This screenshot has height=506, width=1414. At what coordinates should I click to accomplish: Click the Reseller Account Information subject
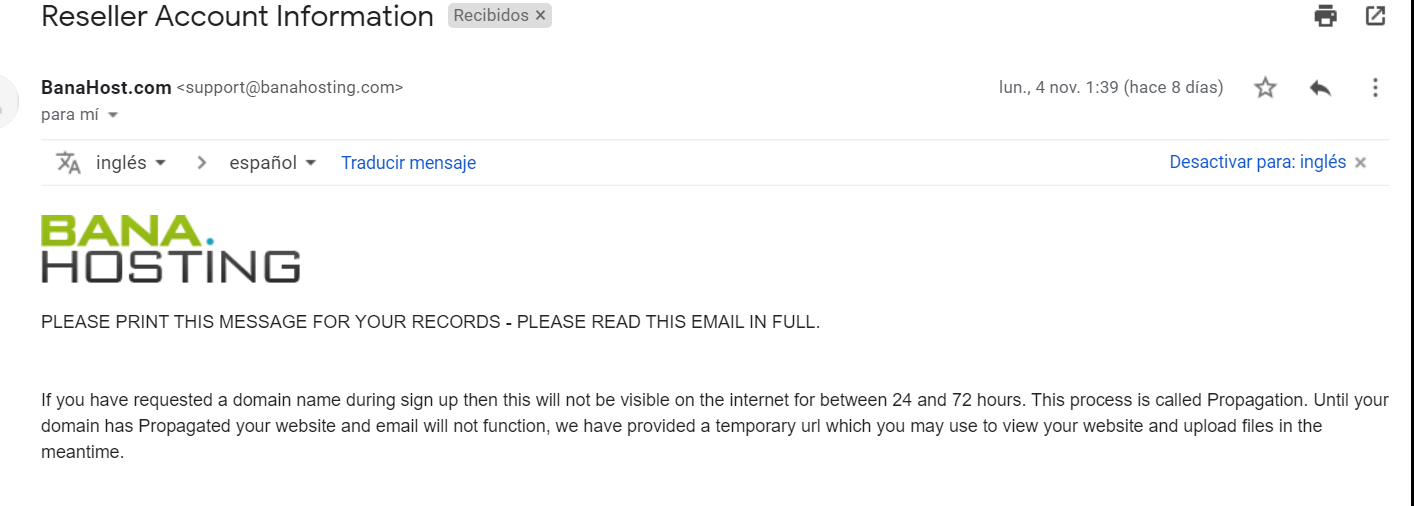coord(237,16)
